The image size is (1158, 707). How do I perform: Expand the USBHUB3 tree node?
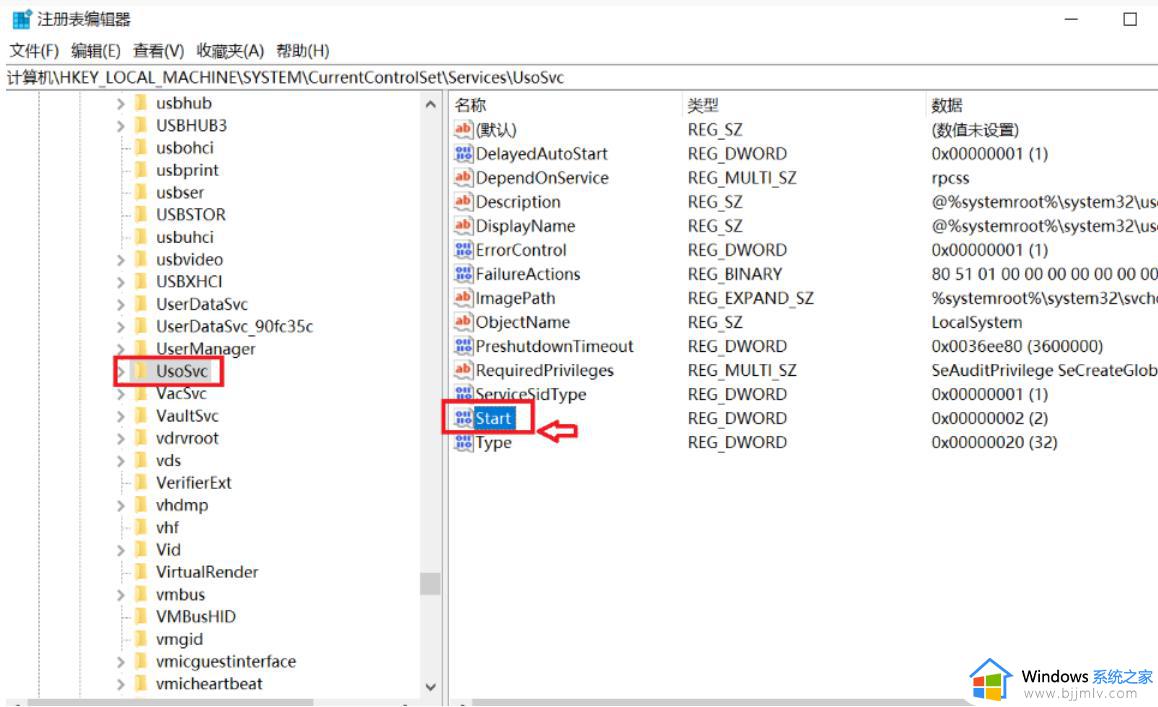(120, 126)
